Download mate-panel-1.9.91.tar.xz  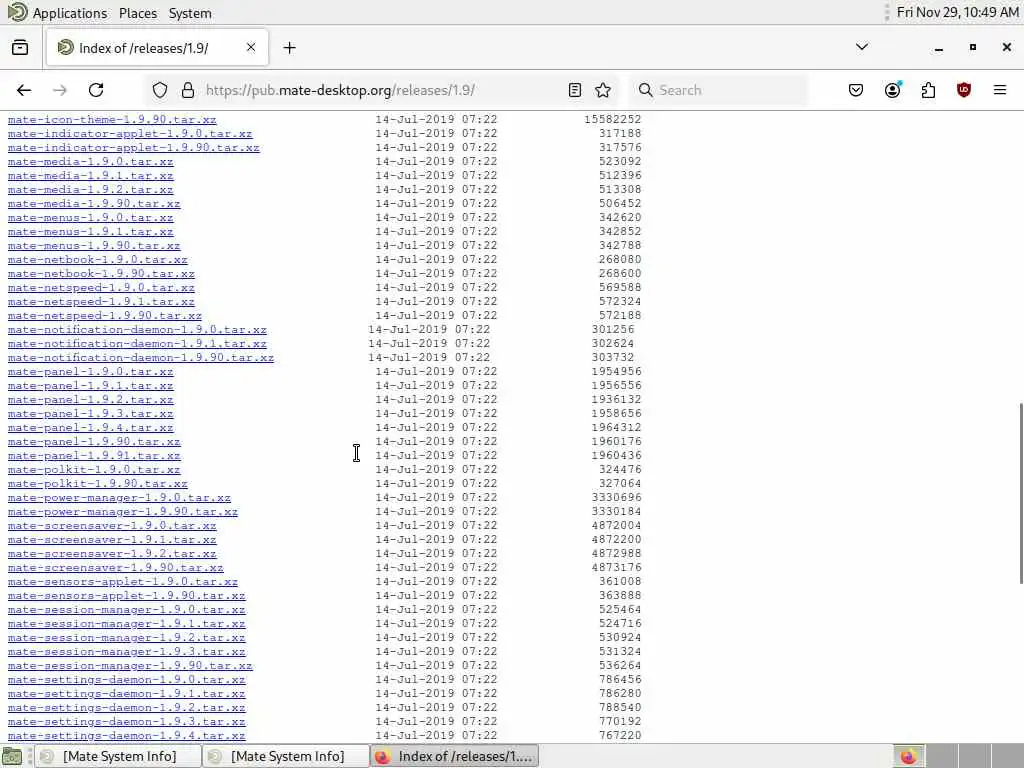click(x=94, y=456)
